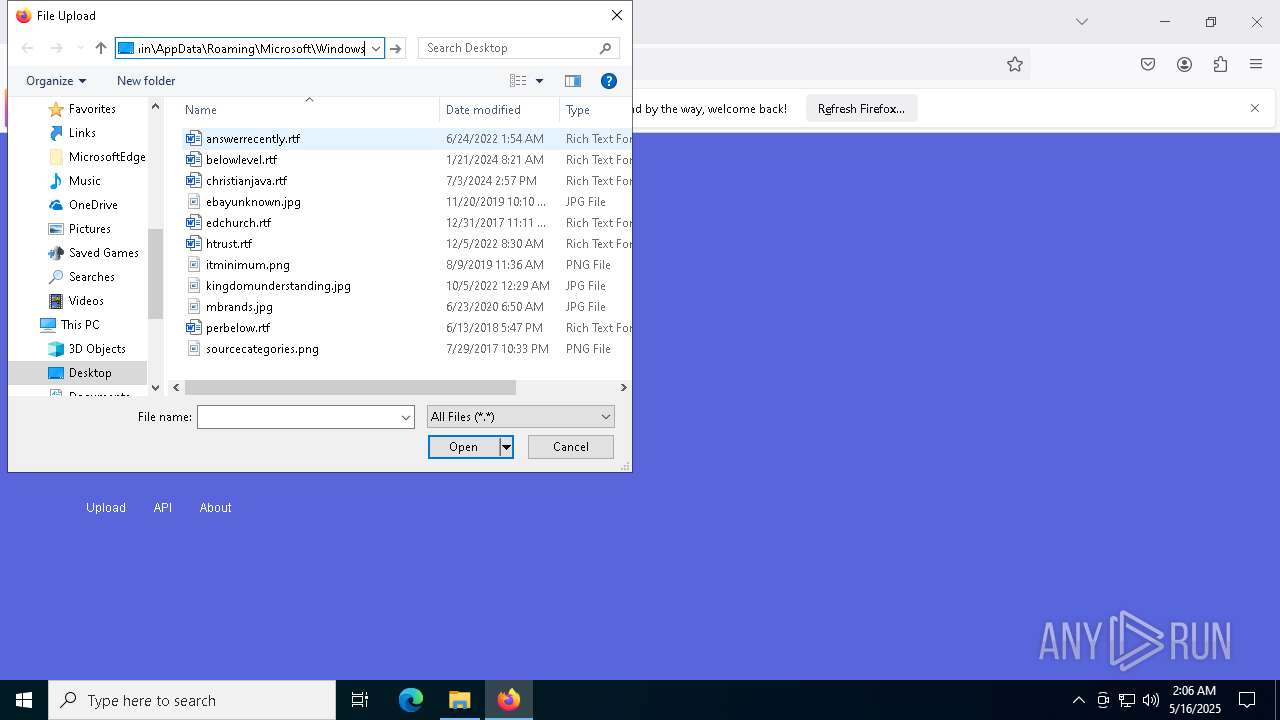Open network status tray icon
Viewport: 1280px width, 720px height.
pyautogui.click(x=1127, y=700)
